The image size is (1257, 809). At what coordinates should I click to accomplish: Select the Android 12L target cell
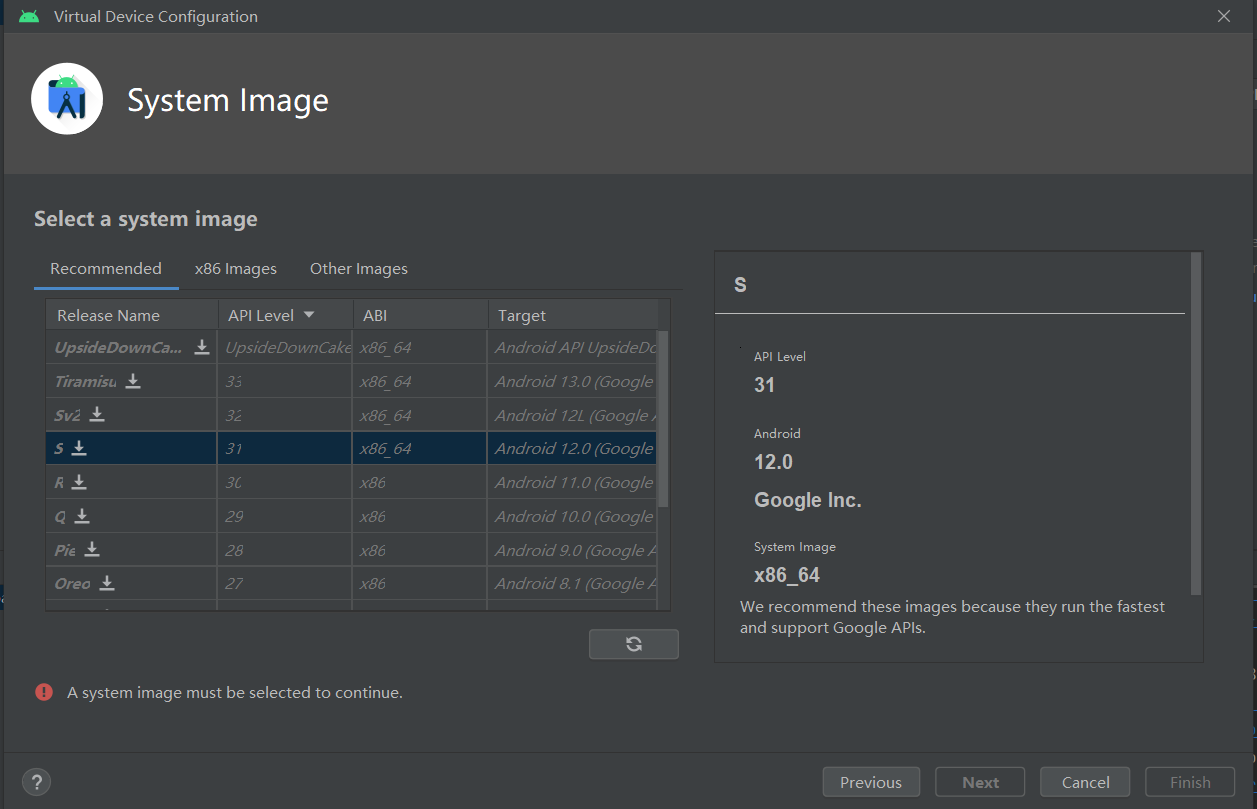pos(573,415)
